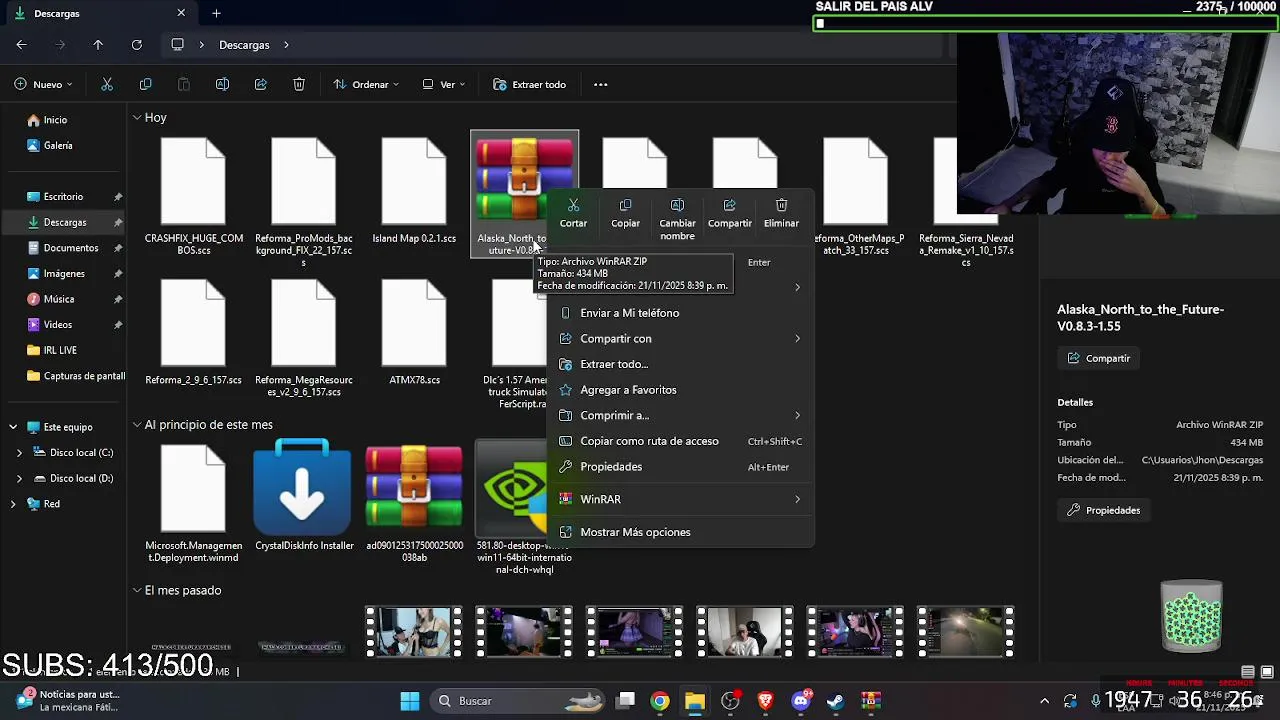
Task: Select the Alaska_North WinRAR archive icon
Action: (524, 179)
